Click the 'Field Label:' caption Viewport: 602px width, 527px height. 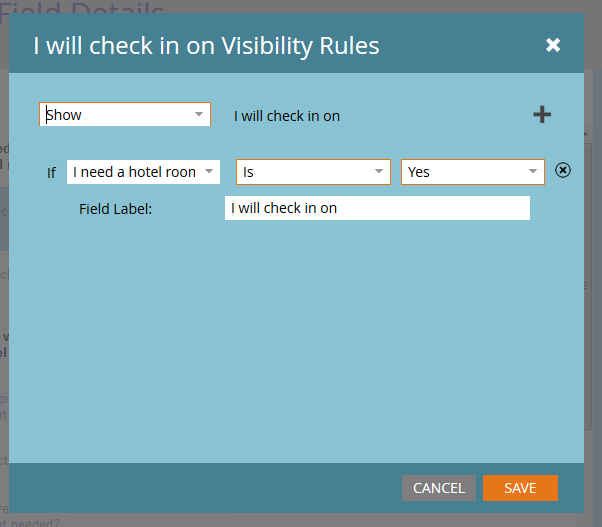click(115, 209)
